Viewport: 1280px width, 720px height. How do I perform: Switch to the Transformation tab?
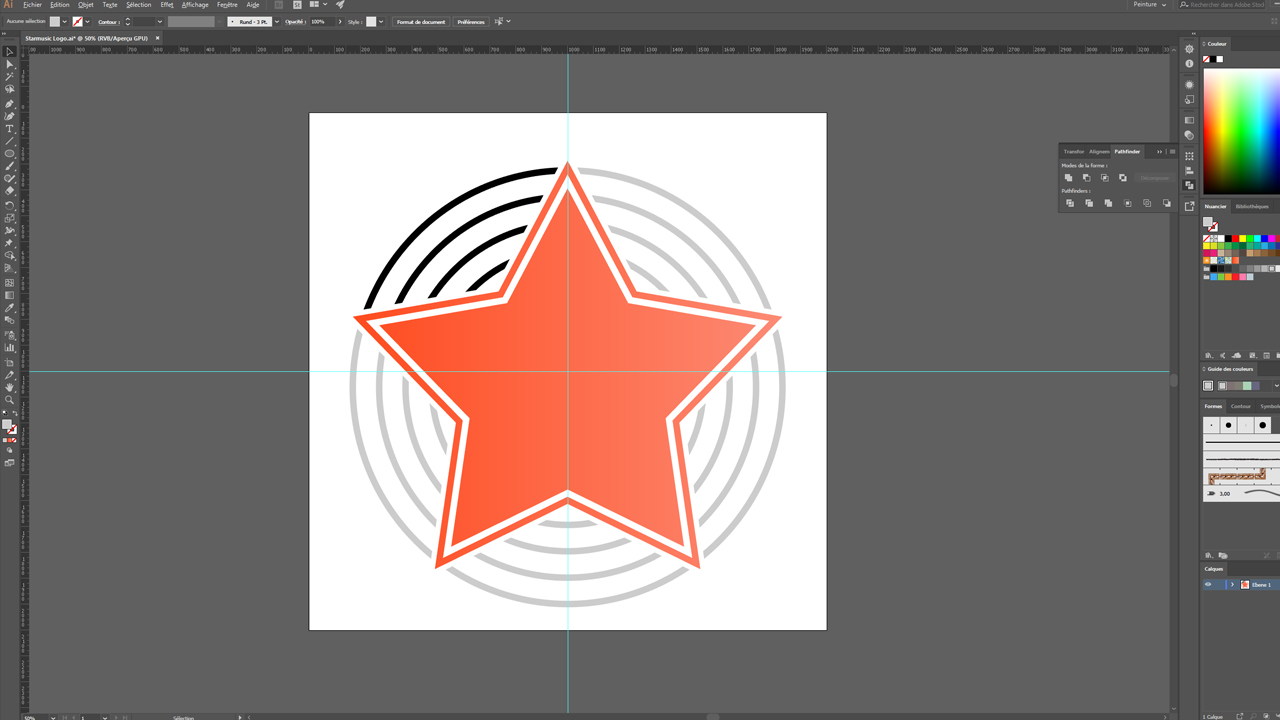point(1074,152)
